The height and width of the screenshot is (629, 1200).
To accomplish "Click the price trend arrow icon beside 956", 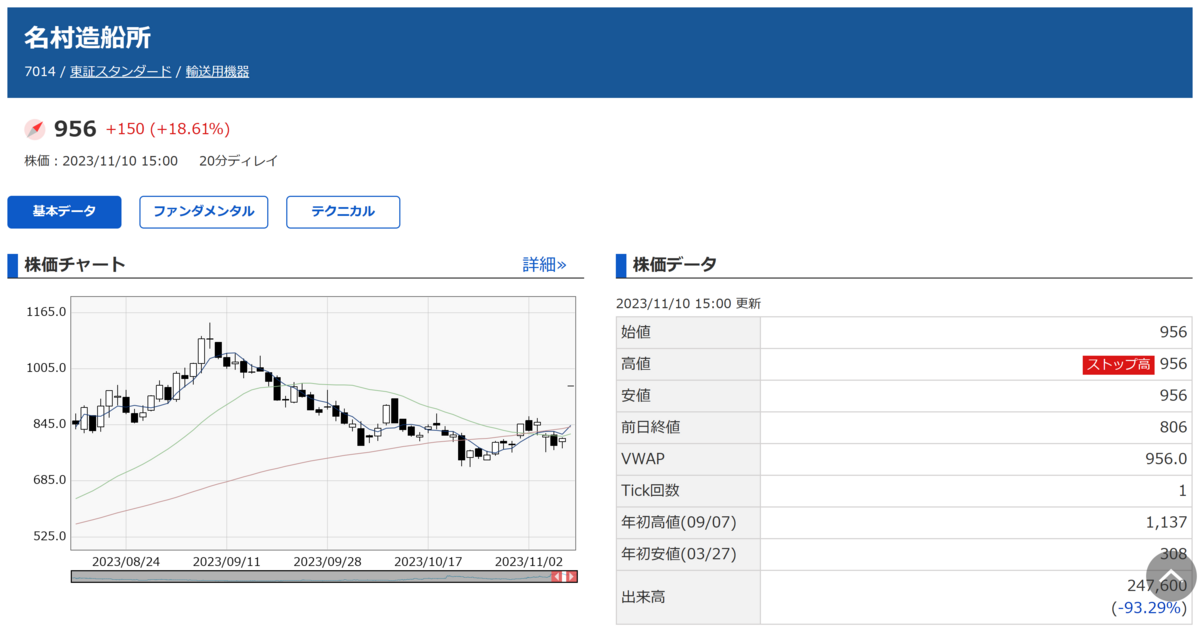I will [x=35, y=129].
